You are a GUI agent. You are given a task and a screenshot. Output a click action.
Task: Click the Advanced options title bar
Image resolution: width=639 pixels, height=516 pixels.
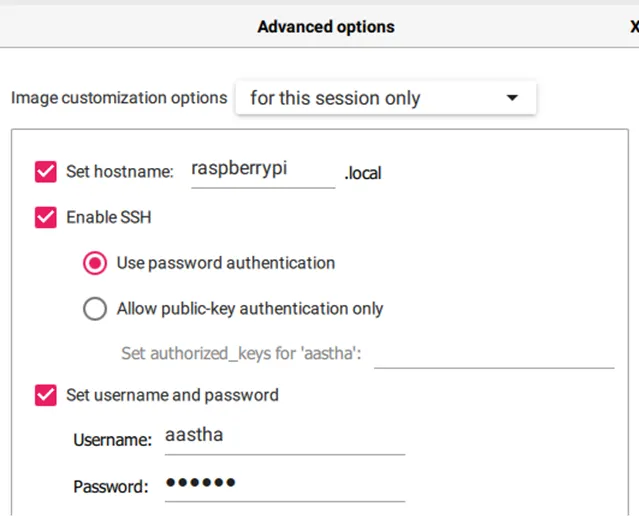(x=326, y=27)
